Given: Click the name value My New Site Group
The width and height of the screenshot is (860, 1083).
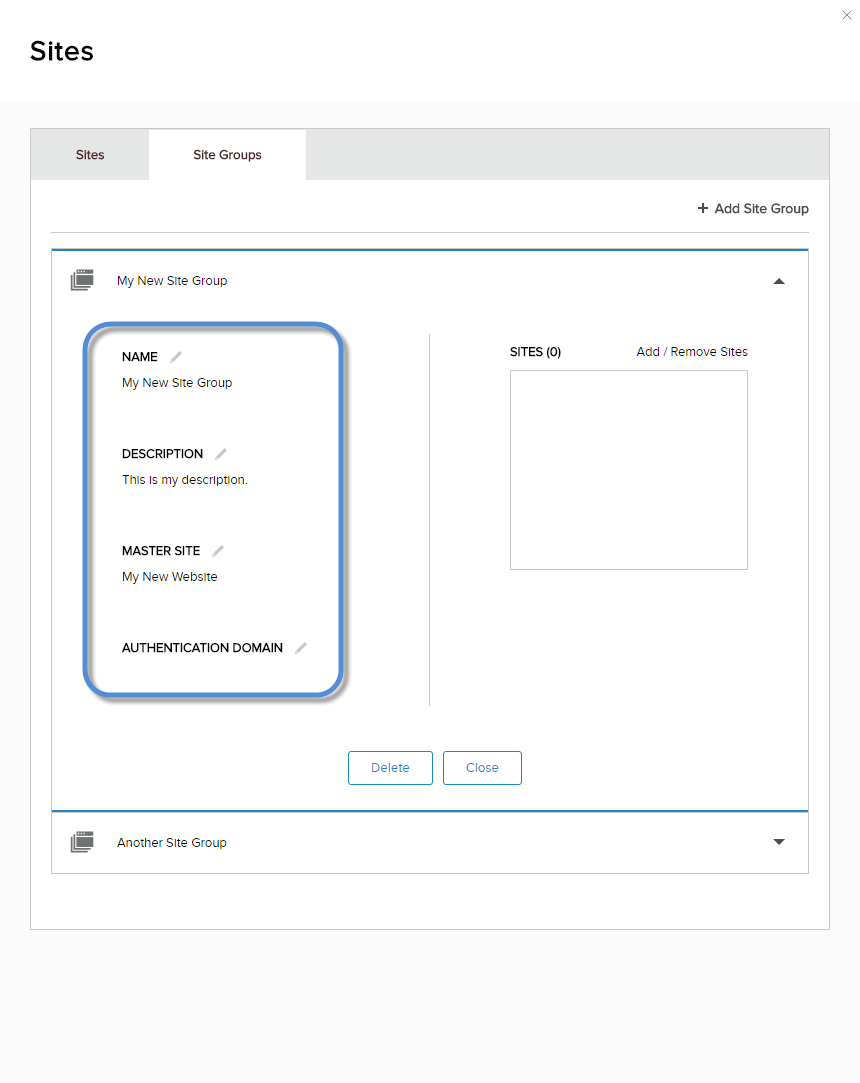Looking at the screenshot, I should coord(177,383).
